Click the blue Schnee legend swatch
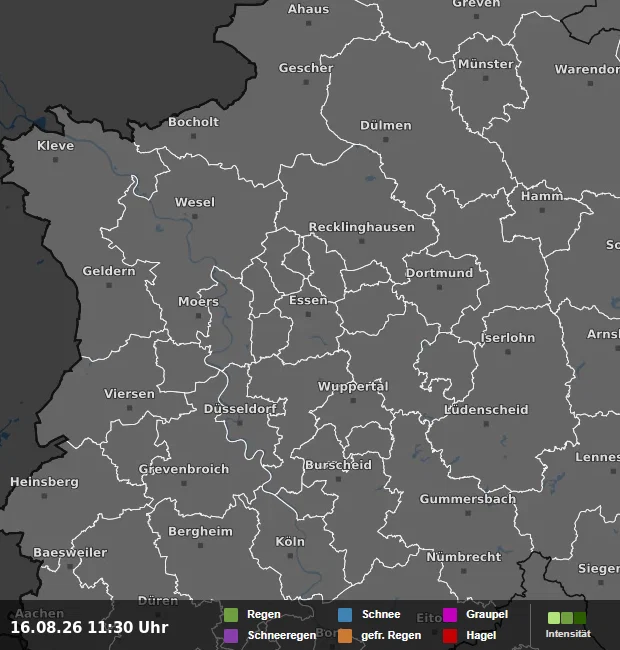 tap(345, 615)
